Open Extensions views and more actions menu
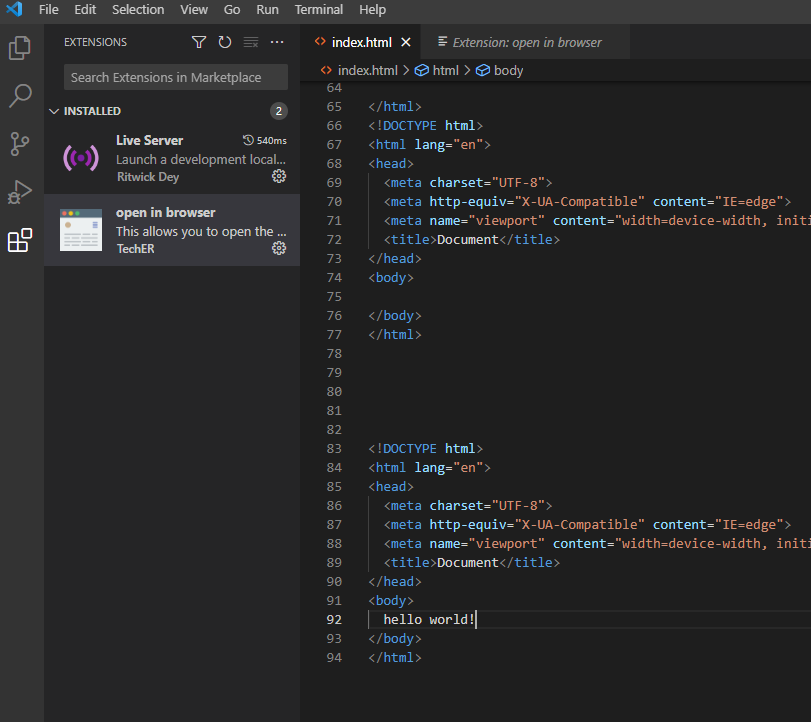 [277, 42]
